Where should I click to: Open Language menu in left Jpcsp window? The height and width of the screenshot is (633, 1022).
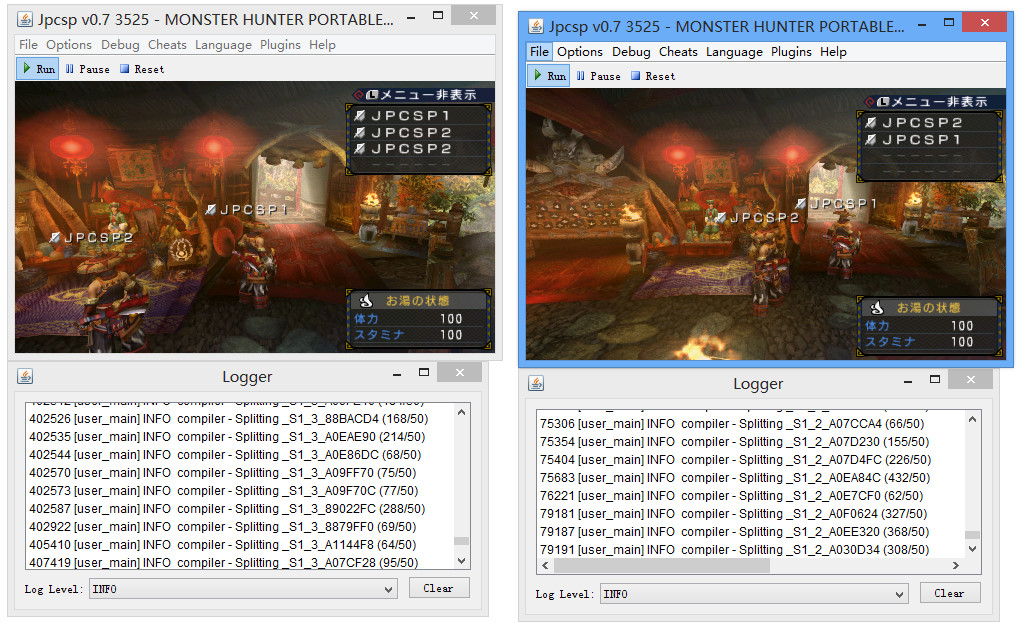223,45
